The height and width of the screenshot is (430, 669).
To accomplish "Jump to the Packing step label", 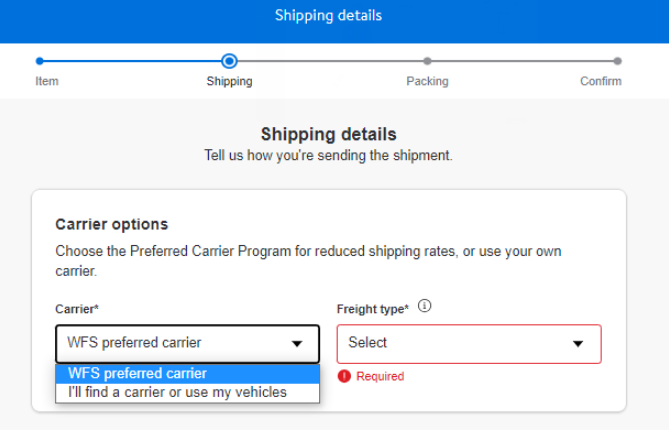I will tap(427, 81).
